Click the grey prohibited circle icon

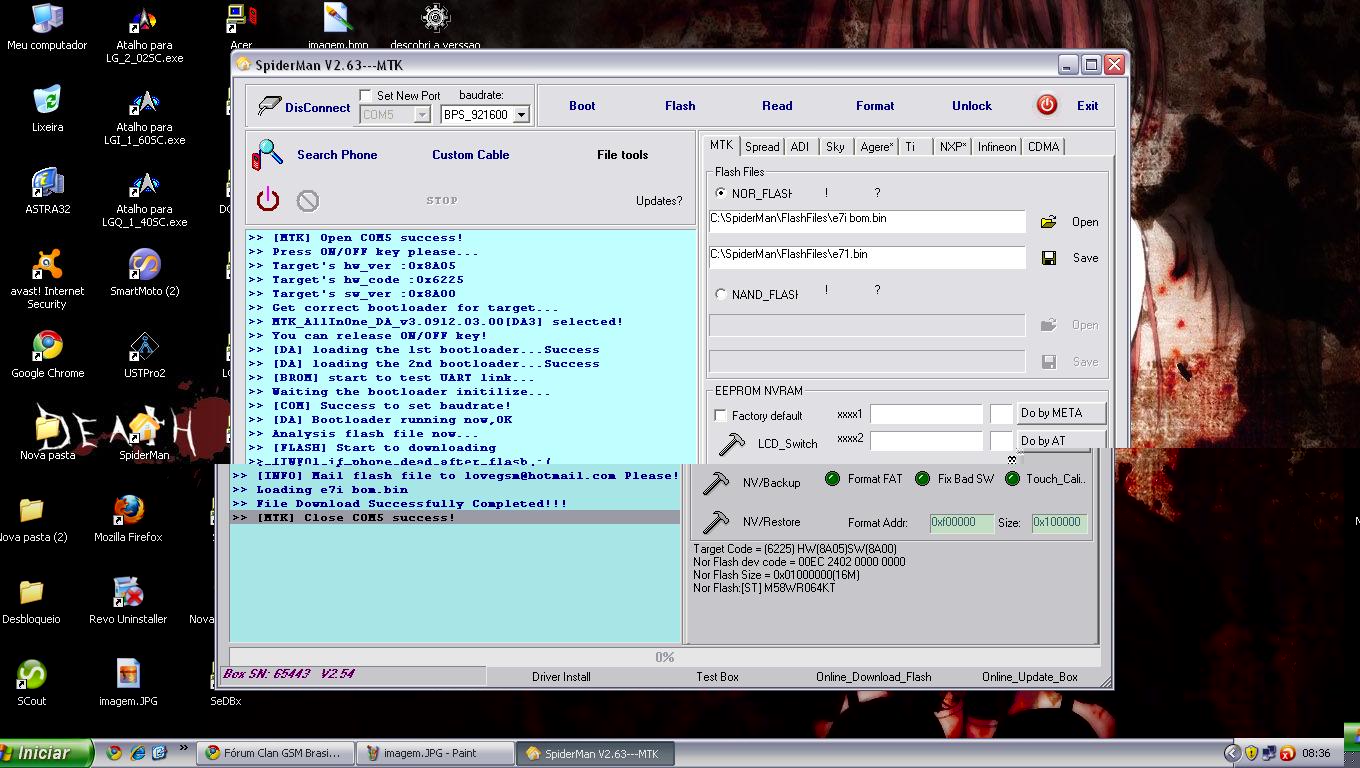pyautogui.click(x=308, y=201)
